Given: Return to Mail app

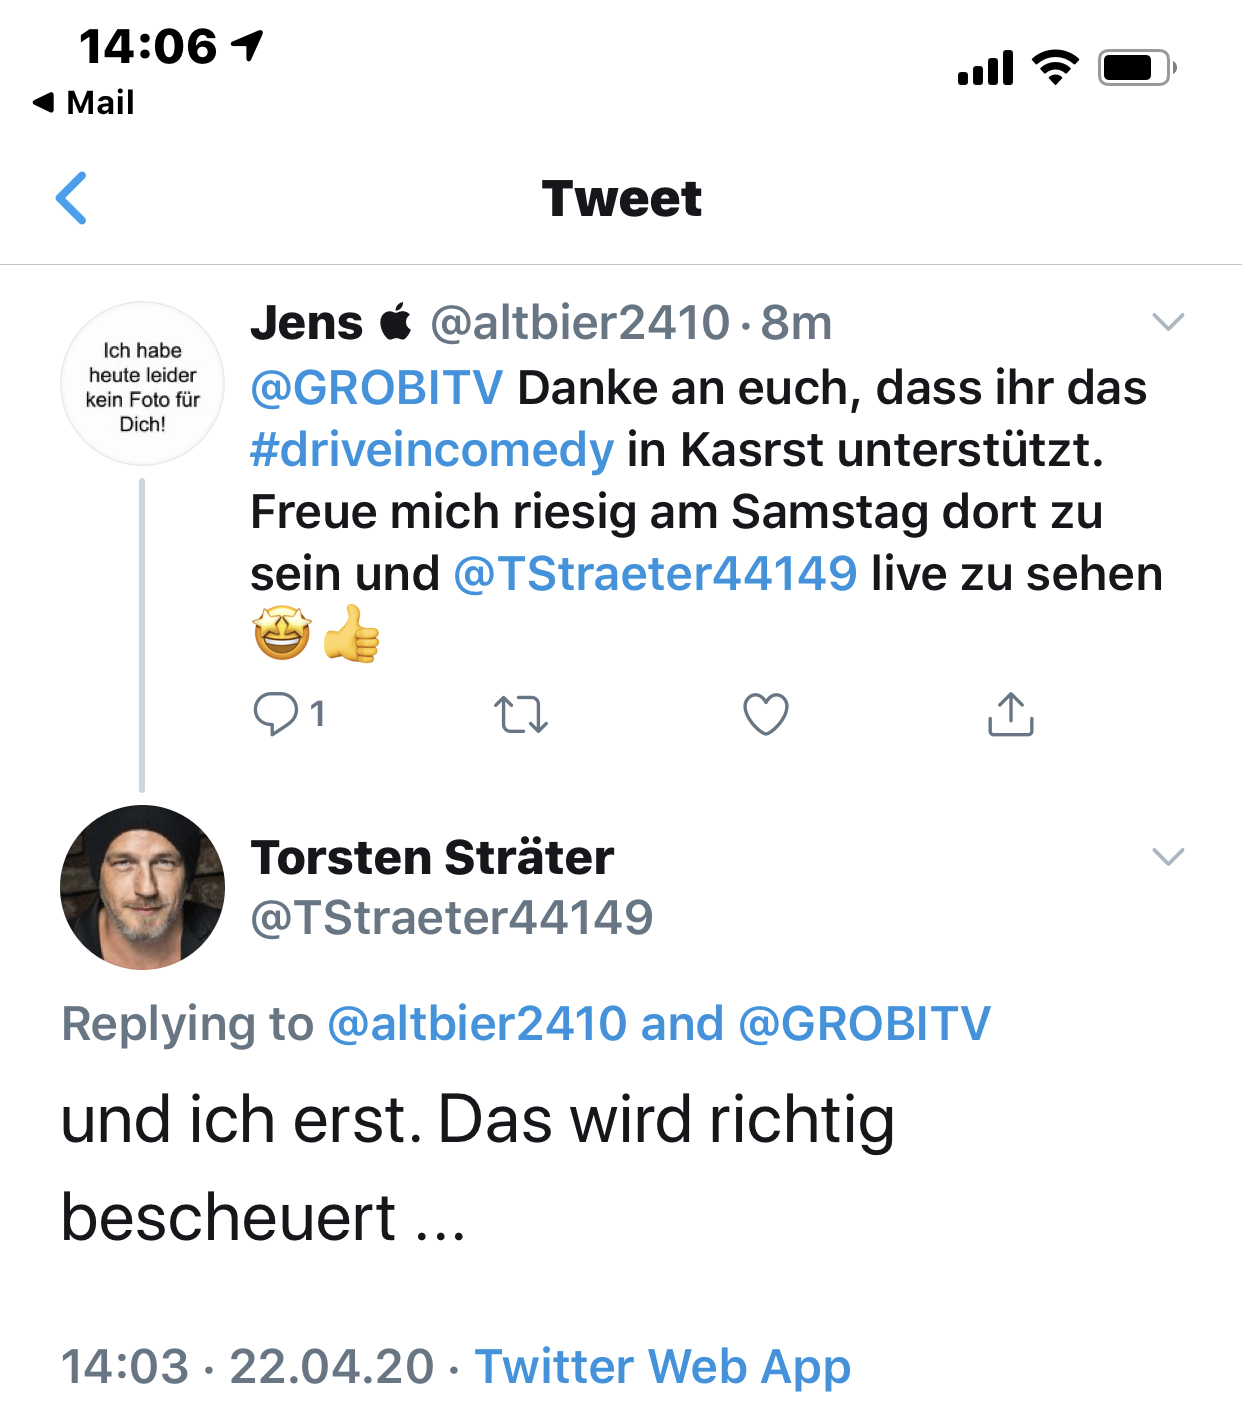Looking at the screenshot, I should tap(84, 102).
